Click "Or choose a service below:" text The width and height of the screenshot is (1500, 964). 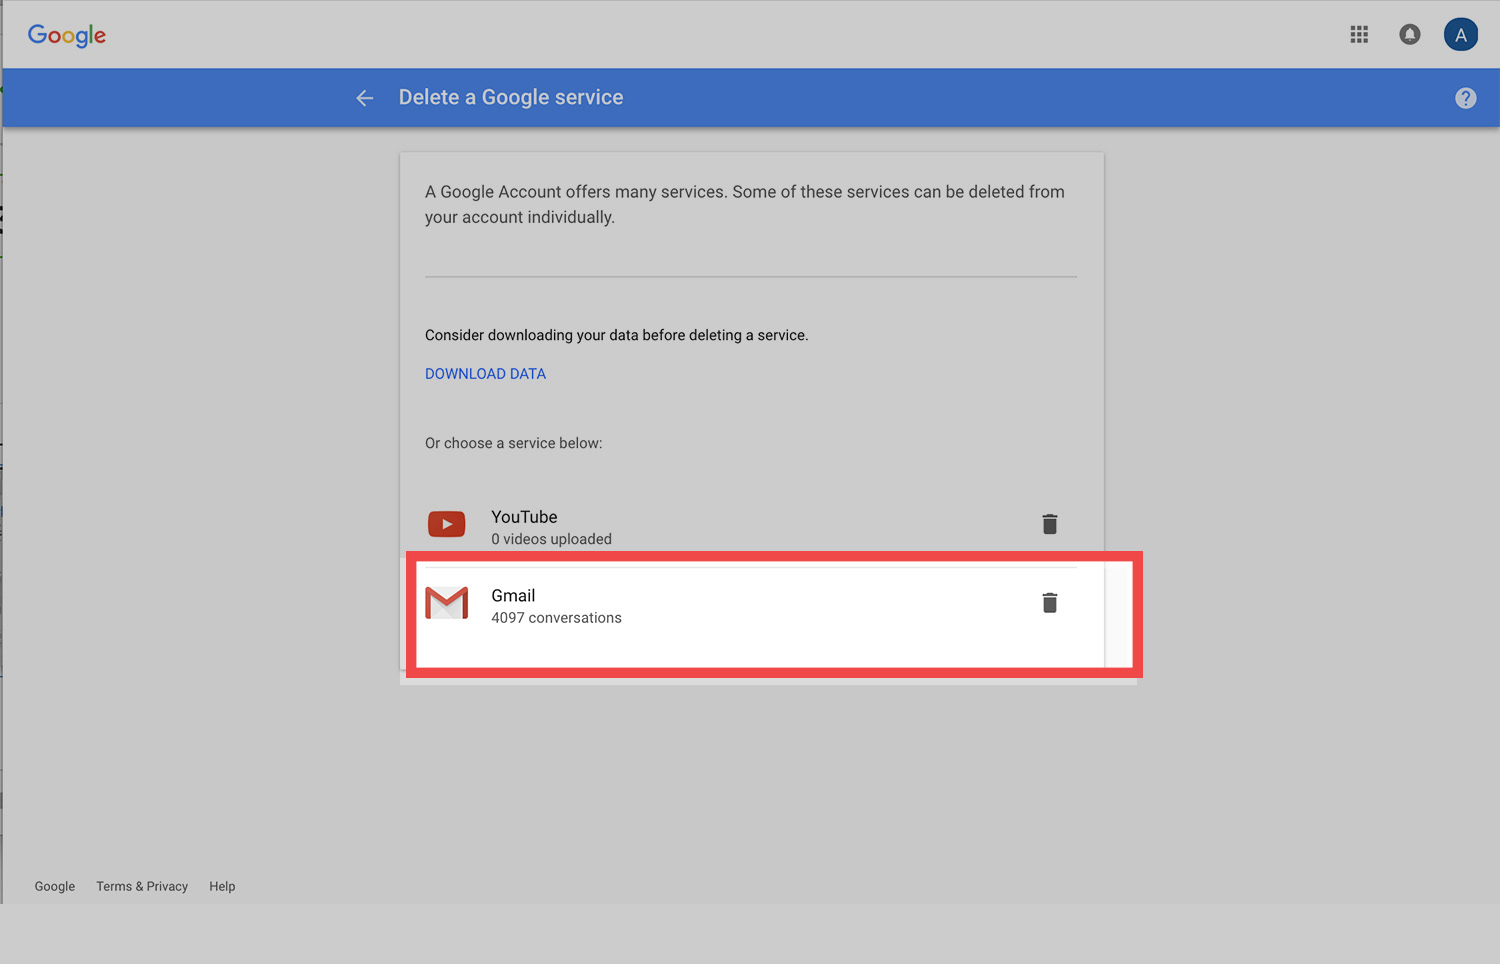coord(513,443)
